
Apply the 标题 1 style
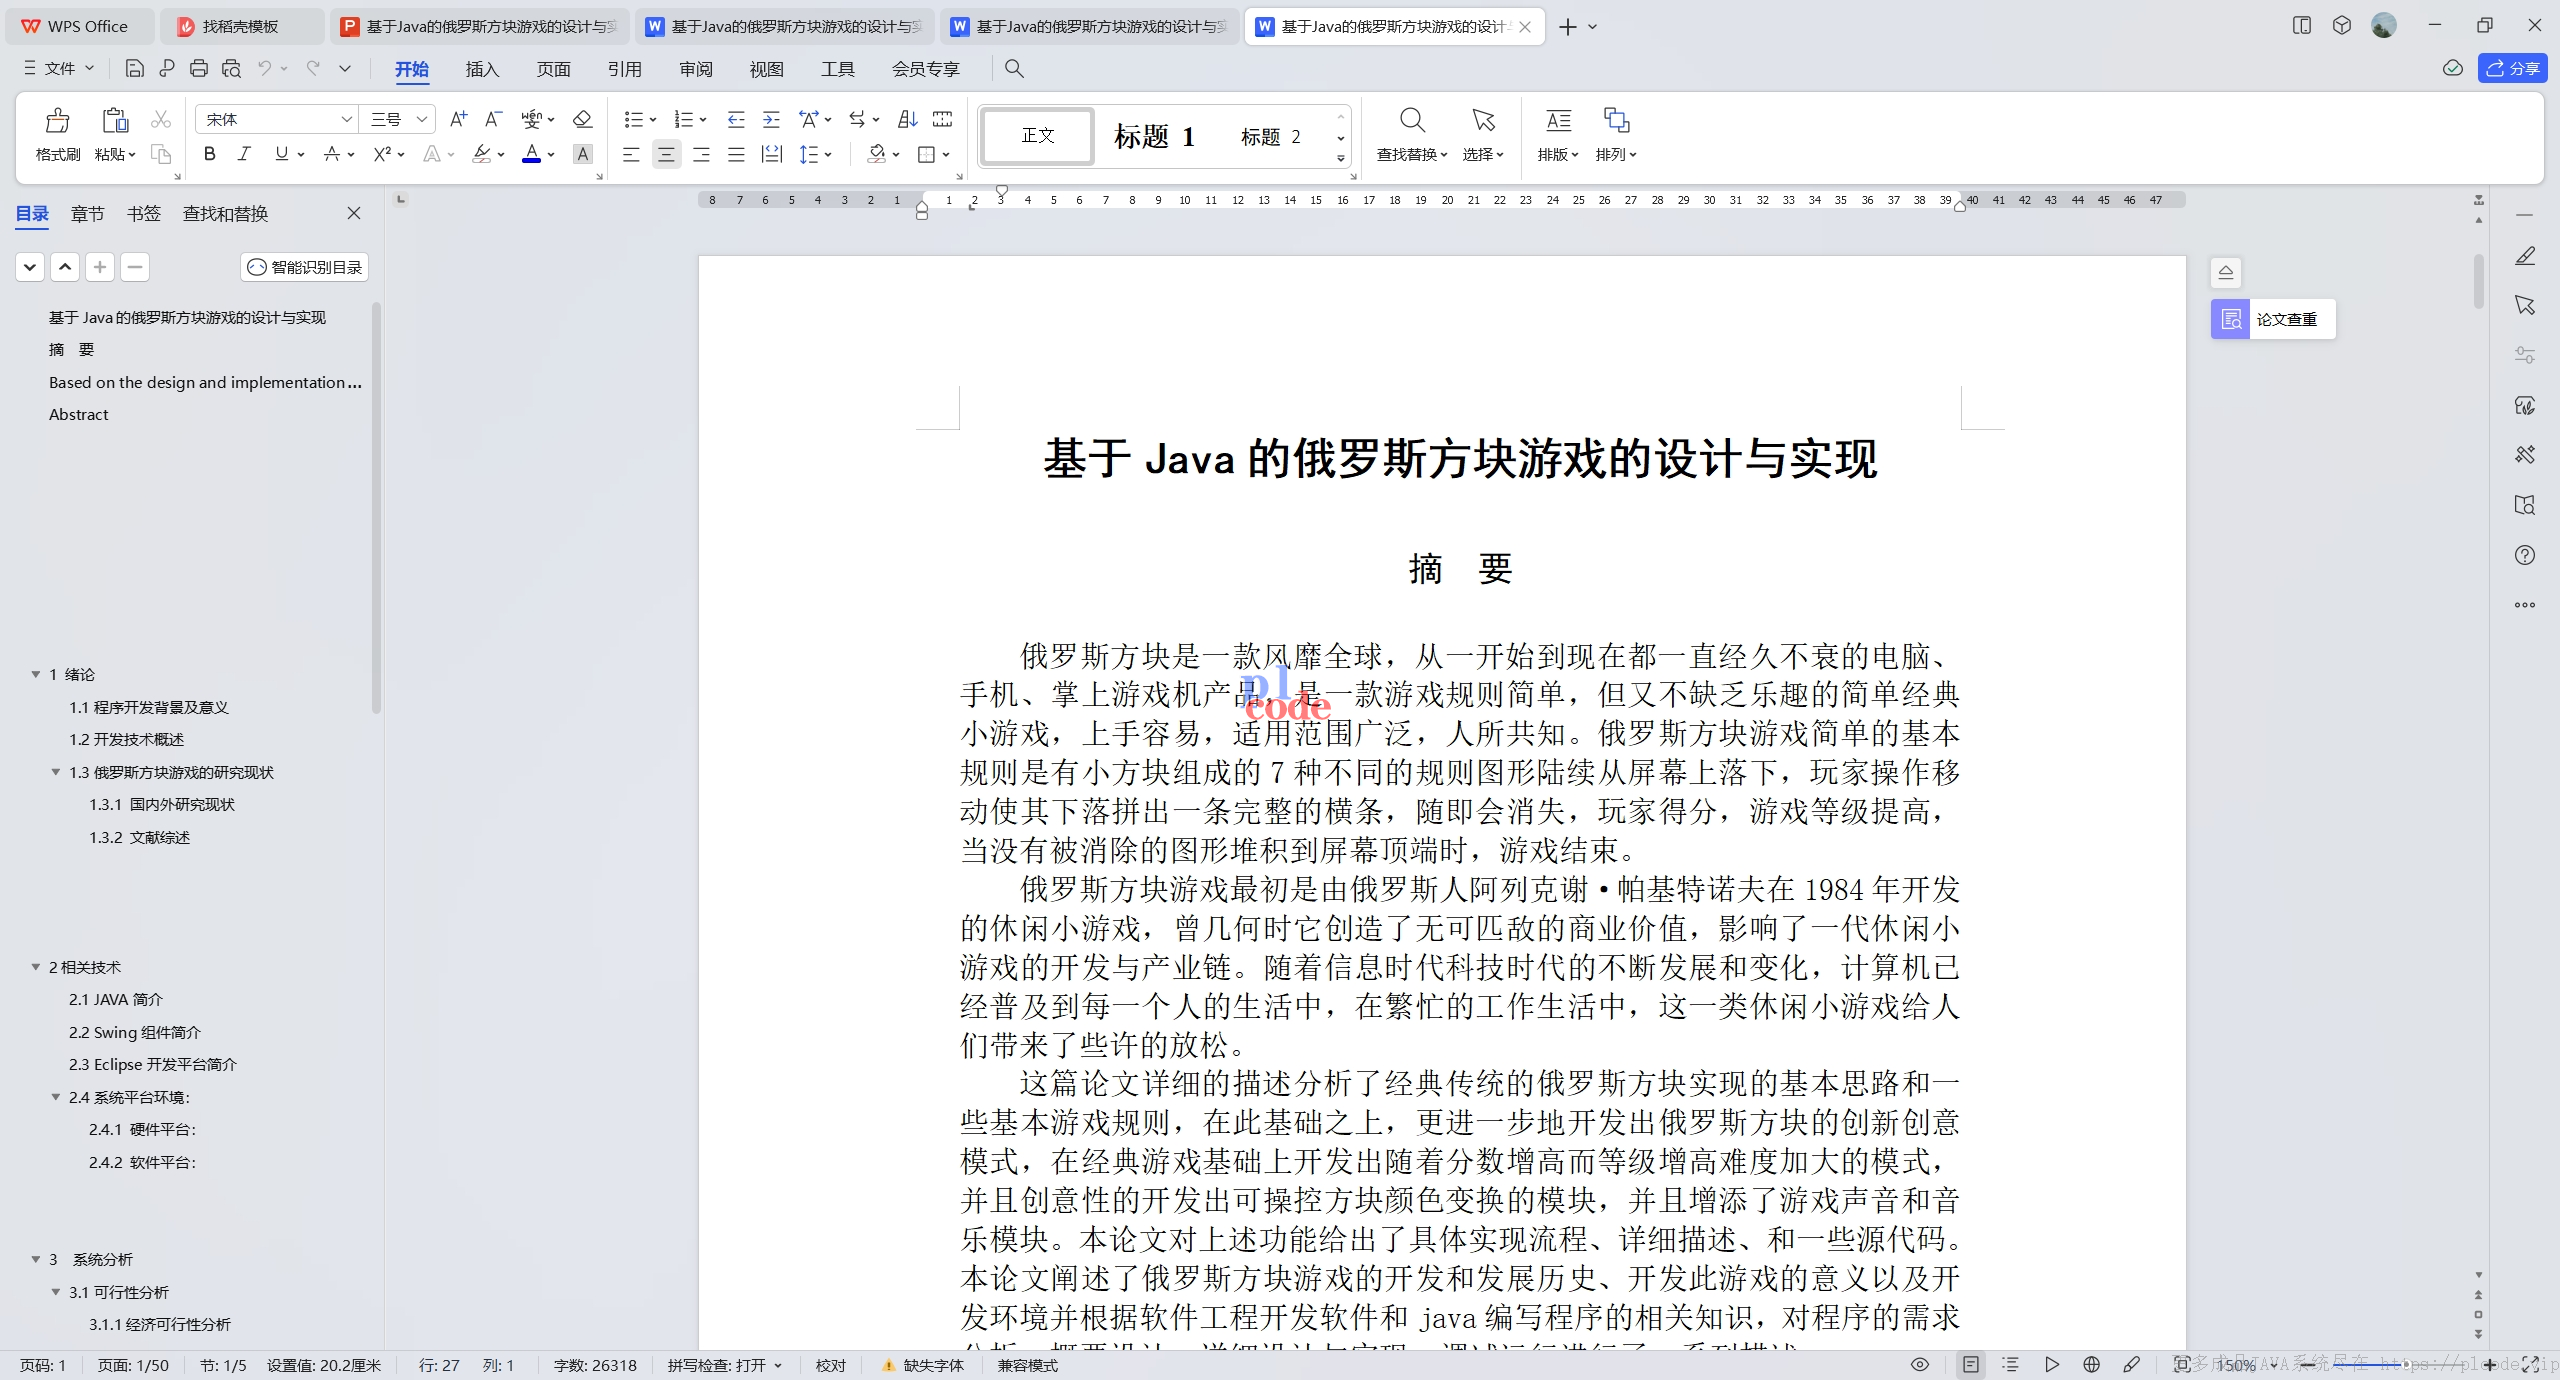tap(1154, 136)
